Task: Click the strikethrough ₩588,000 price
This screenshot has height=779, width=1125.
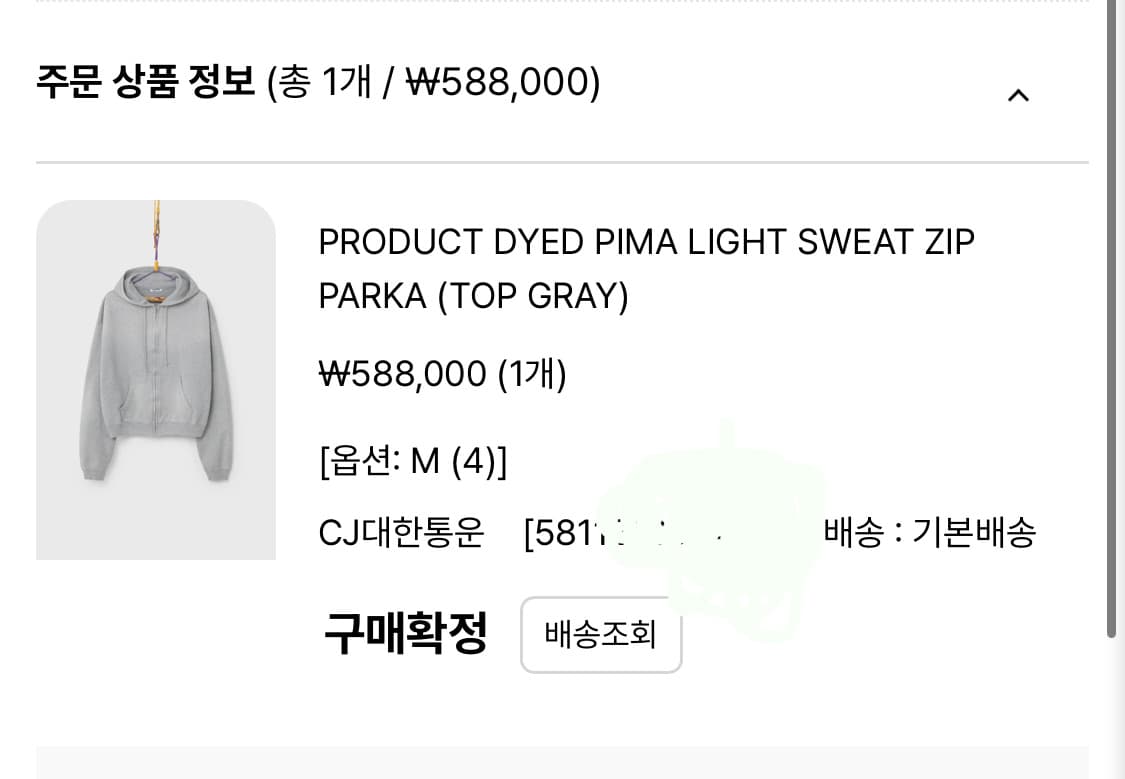Action: pos(400,373)
